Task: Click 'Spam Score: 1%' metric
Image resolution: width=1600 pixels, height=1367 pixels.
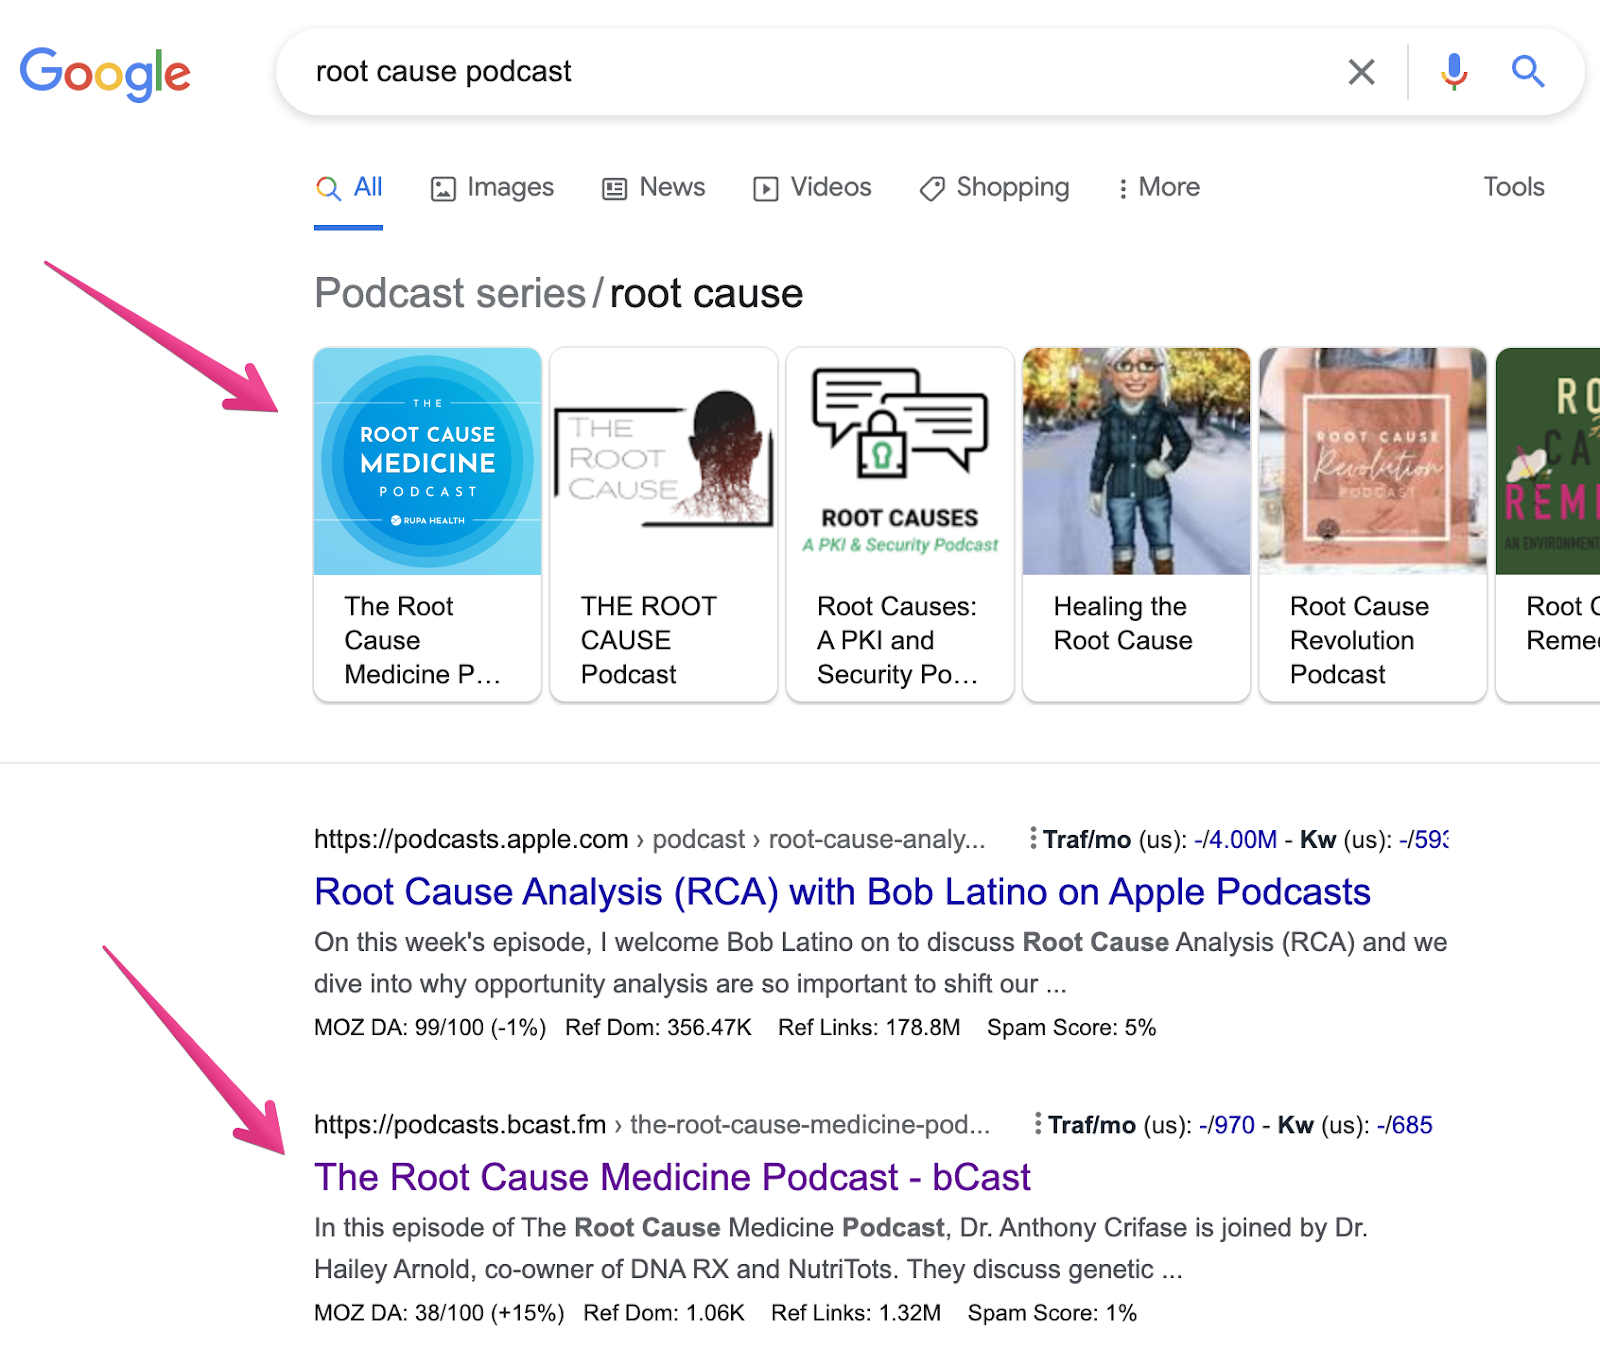Action: 1053,1312
